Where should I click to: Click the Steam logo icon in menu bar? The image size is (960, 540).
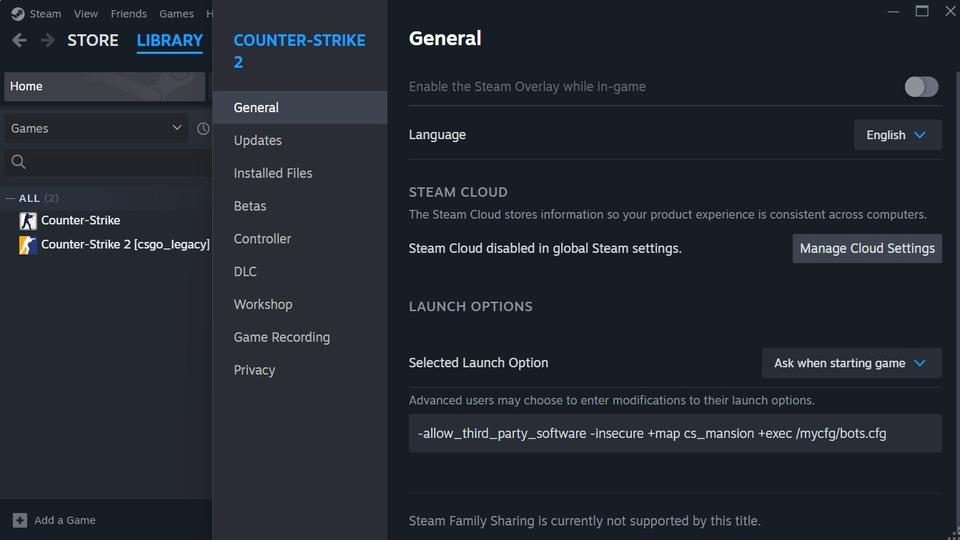[x=18, y=13]
